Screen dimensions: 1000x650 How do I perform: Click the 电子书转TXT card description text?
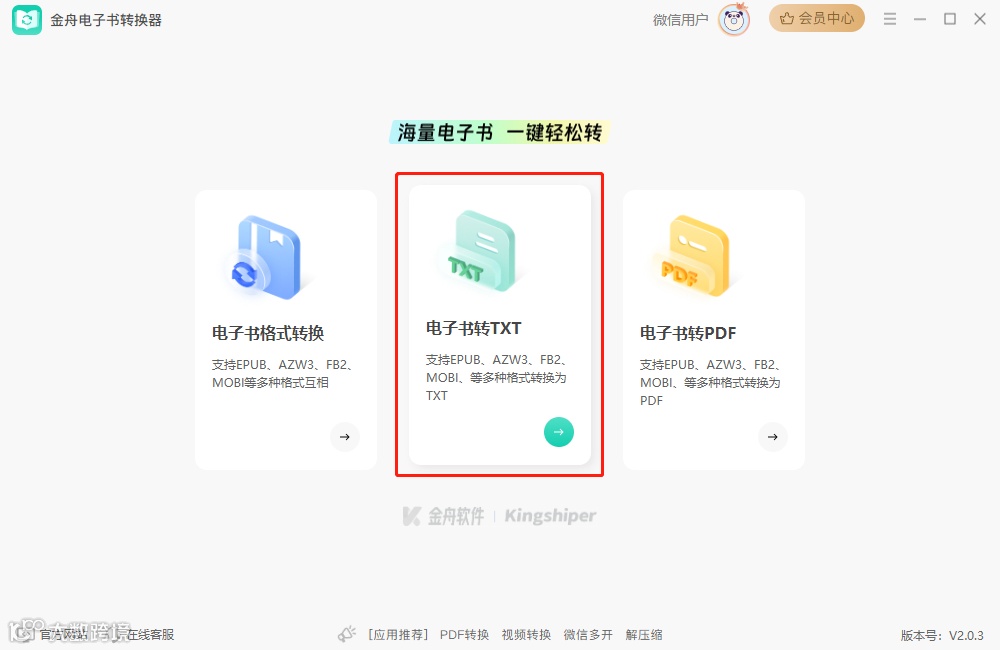[x=496, y=378]
